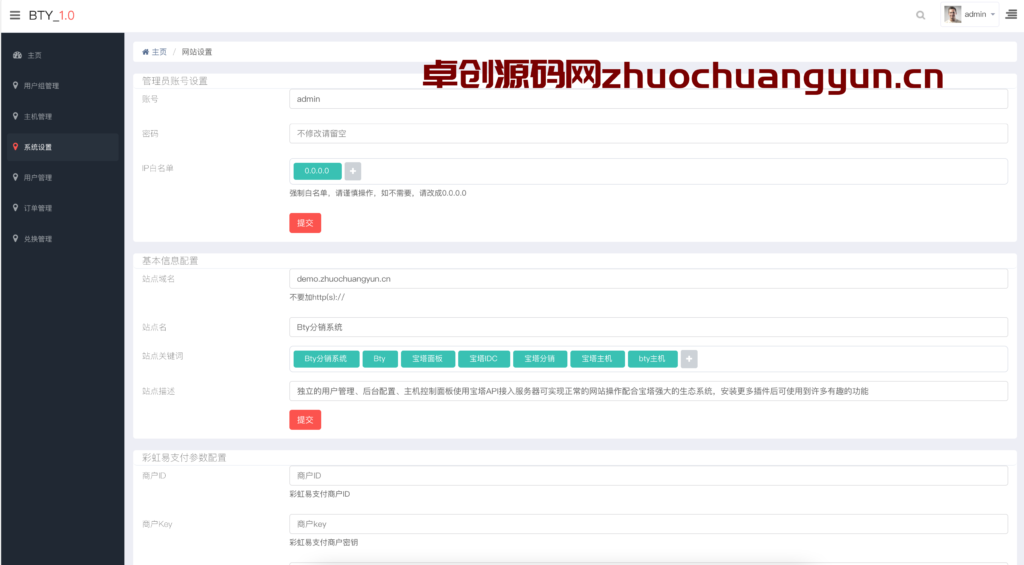Submit the 基本信息配置 form
This screenshot has width=1024, height=565.
click(x=305, y=419)
